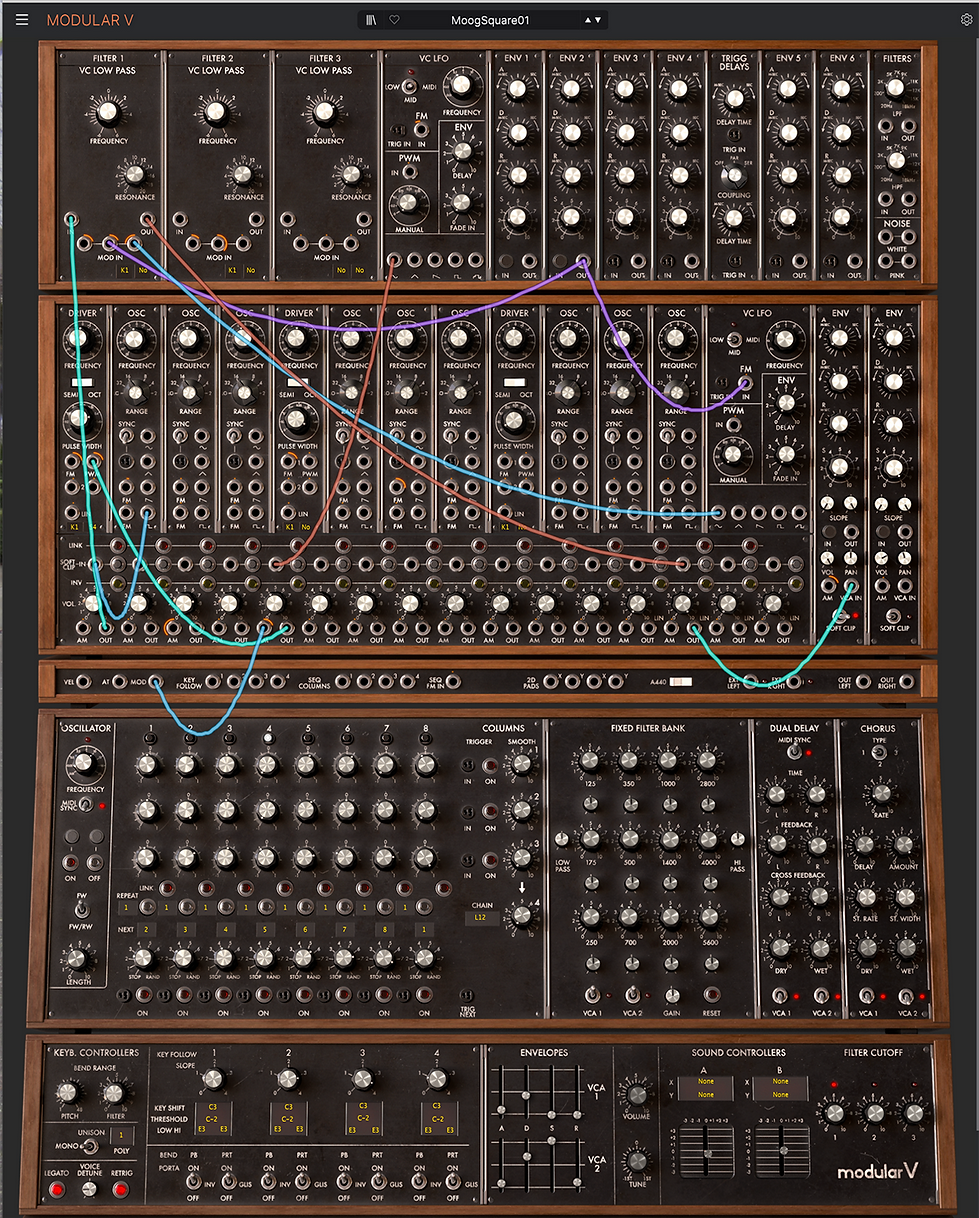Click the VOICE DETUNE knob
This screenshot has width=979, height=1218.
click(x=91, y=1189)
